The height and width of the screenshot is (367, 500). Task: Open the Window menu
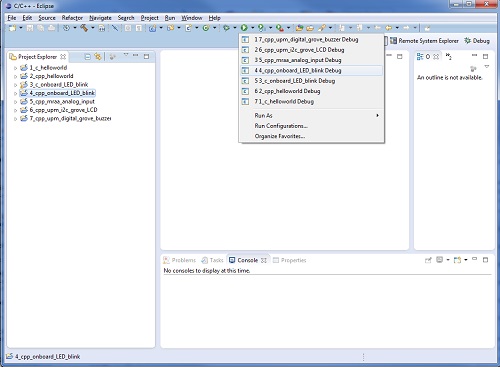point(192,18)
